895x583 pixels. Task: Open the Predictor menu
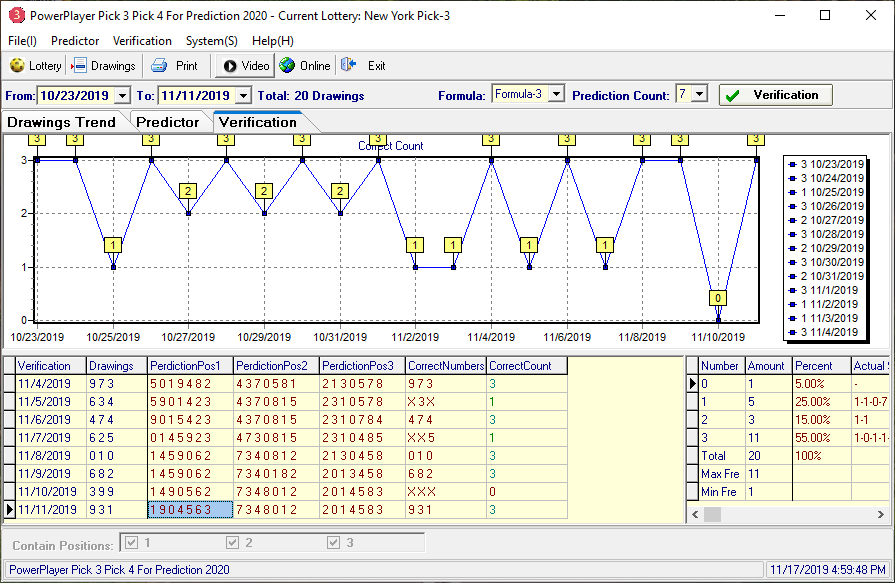[75, 41]
